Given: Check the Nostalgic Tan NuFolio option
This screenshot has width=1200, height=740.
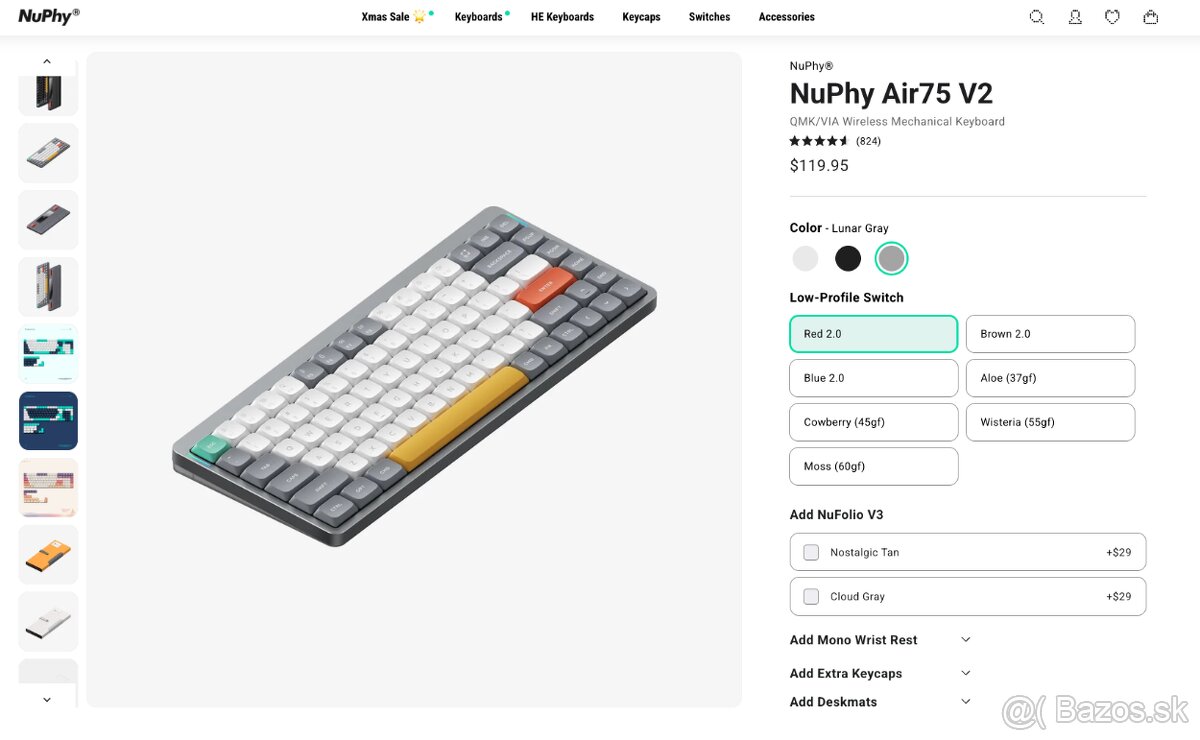Looking at the screenshot, I should (x=811, y=552).
